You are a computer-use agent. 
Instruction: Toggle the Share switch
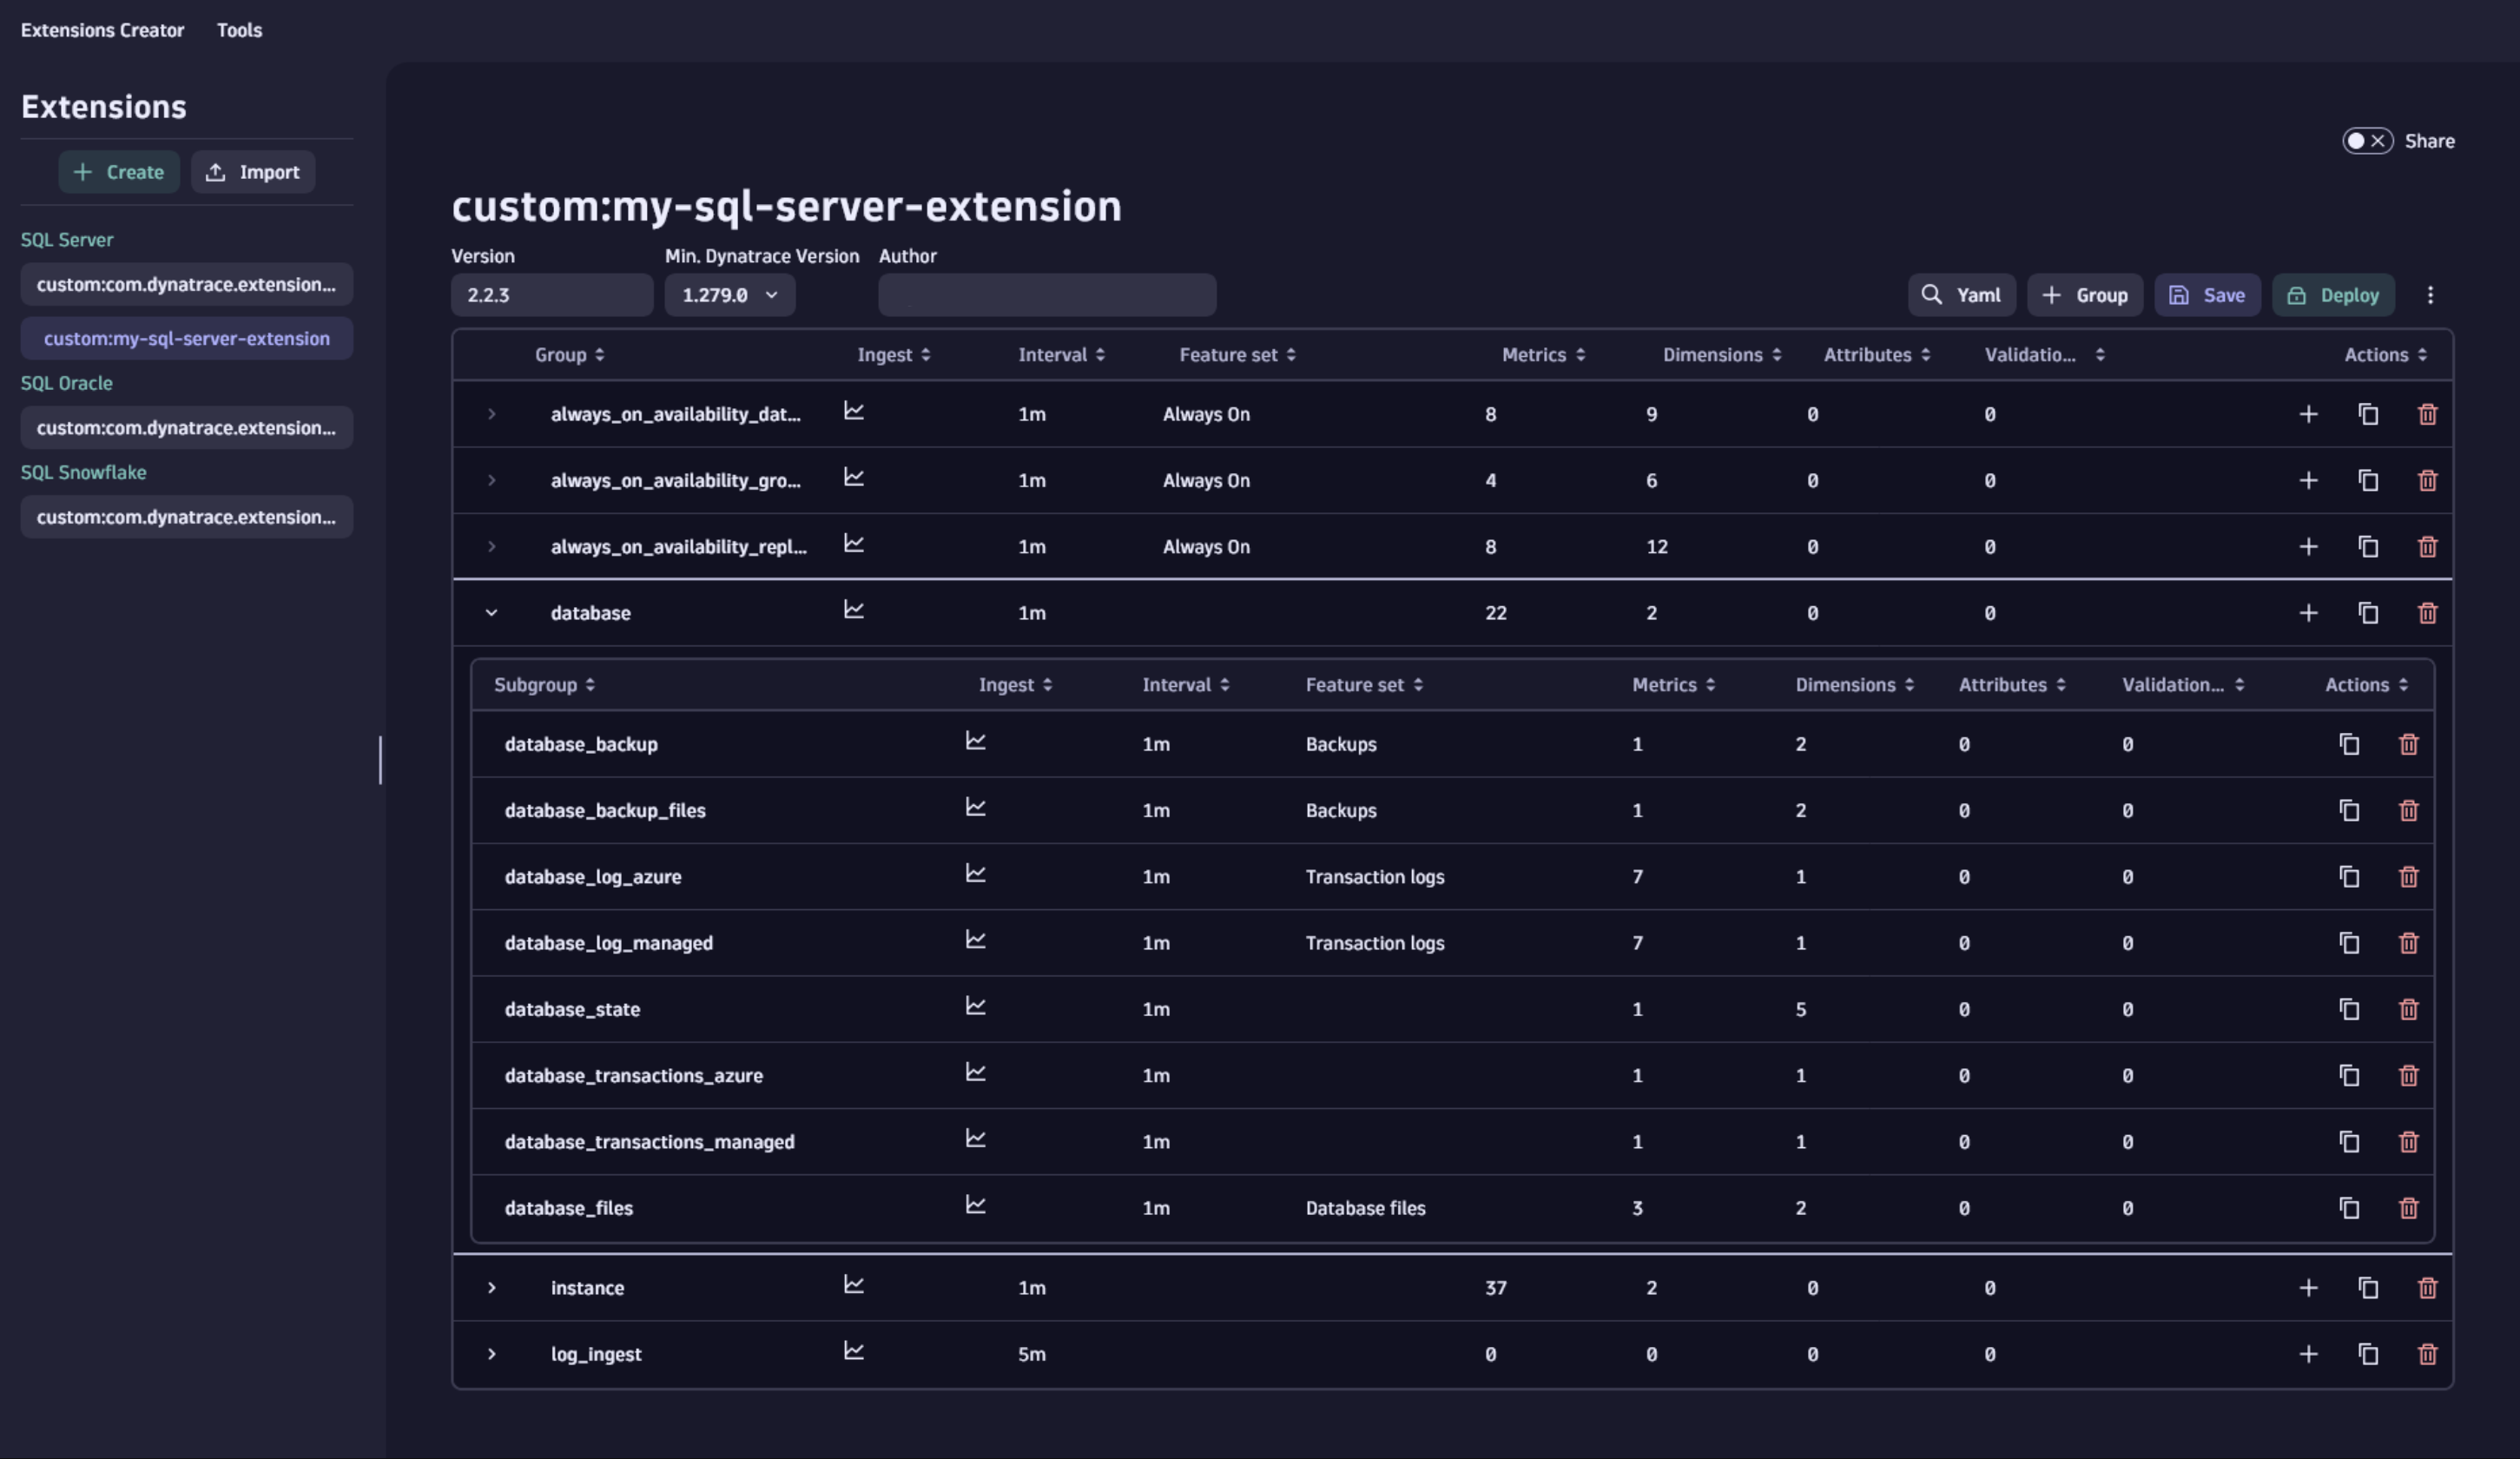click(x=2366, y=141)
